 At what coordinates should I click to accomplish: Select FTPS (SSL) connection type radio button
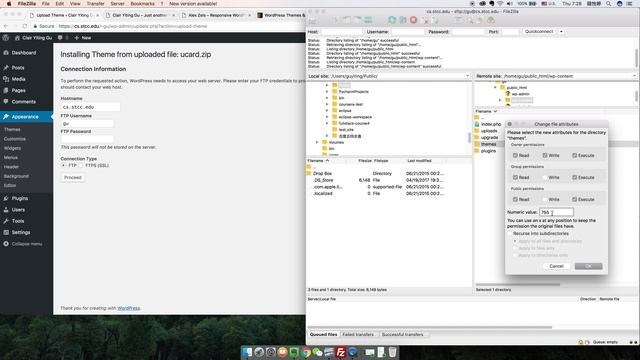pyautogui.click(x=80, y=165)
